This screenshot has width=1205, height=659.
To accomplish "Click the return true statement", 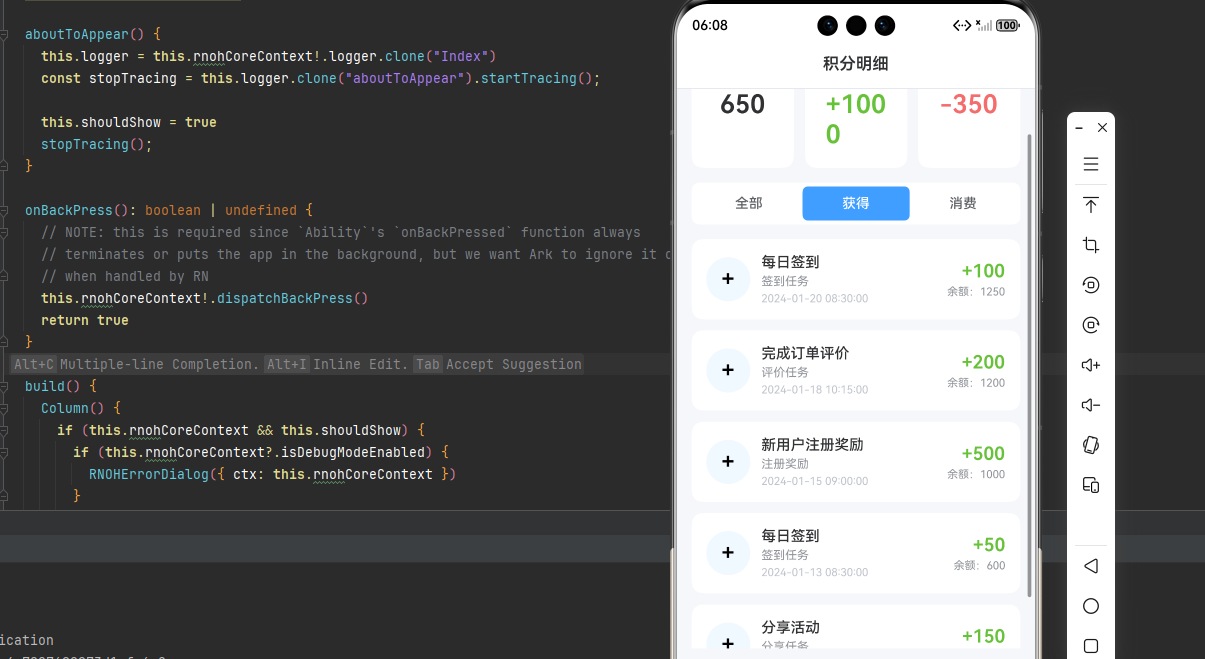I will click(x=85, y=320).
